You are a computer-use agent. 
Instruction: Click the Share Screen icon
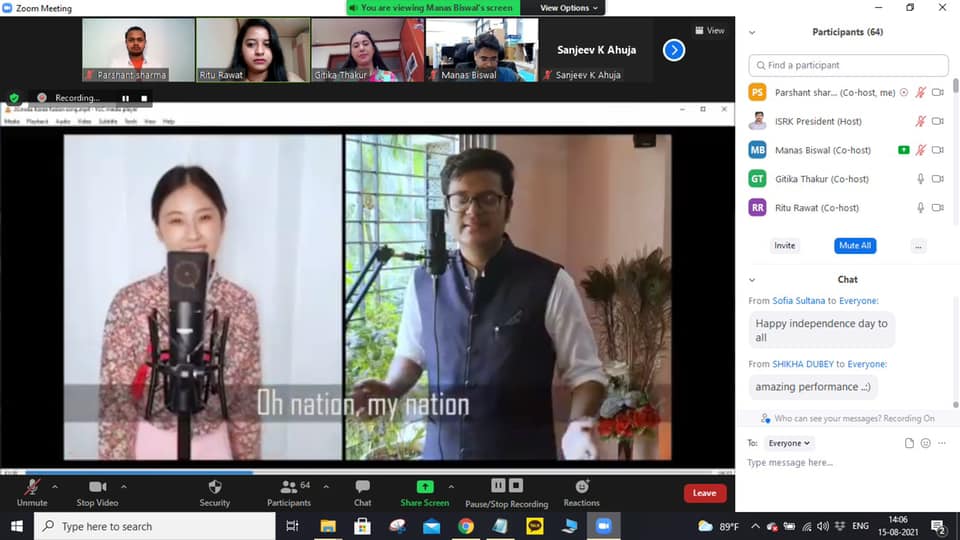point(424,487)
